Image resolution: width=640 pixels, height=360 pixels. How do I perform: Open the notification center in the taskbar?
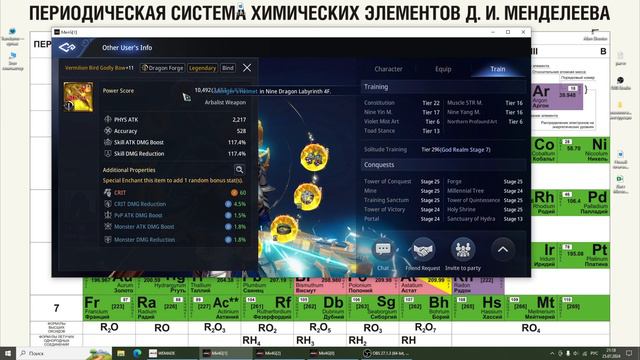tap(629, 353)
